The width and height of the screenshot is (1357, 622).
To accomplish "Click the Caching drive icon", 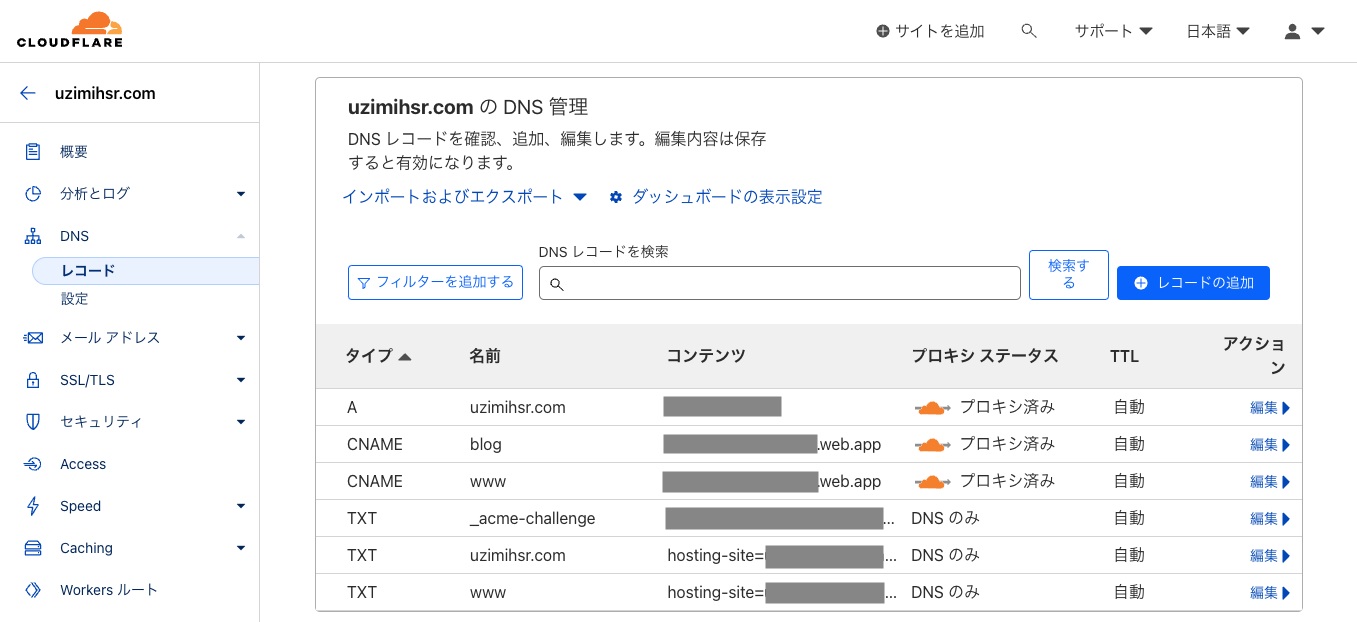I will click(x=33, y=548).
